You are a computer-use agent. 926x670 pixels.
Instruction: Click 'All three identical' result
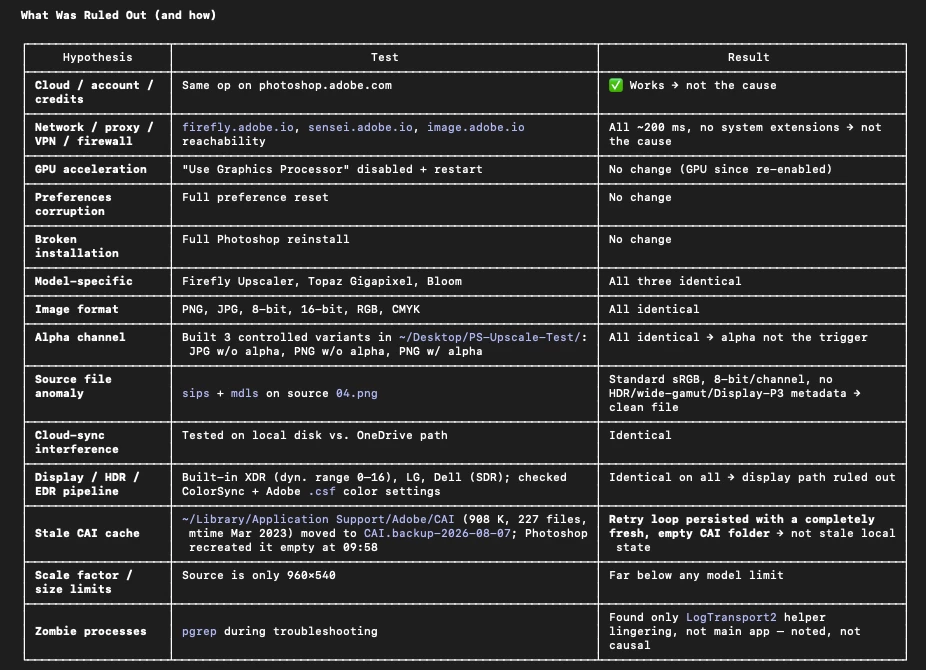[x=675, y=281]
